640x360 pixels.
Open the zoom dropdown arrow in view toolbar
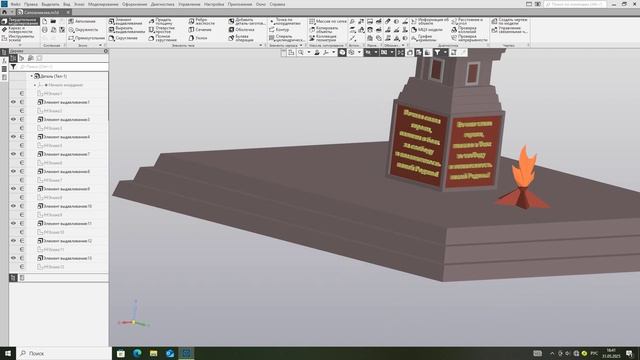[308, 52]
